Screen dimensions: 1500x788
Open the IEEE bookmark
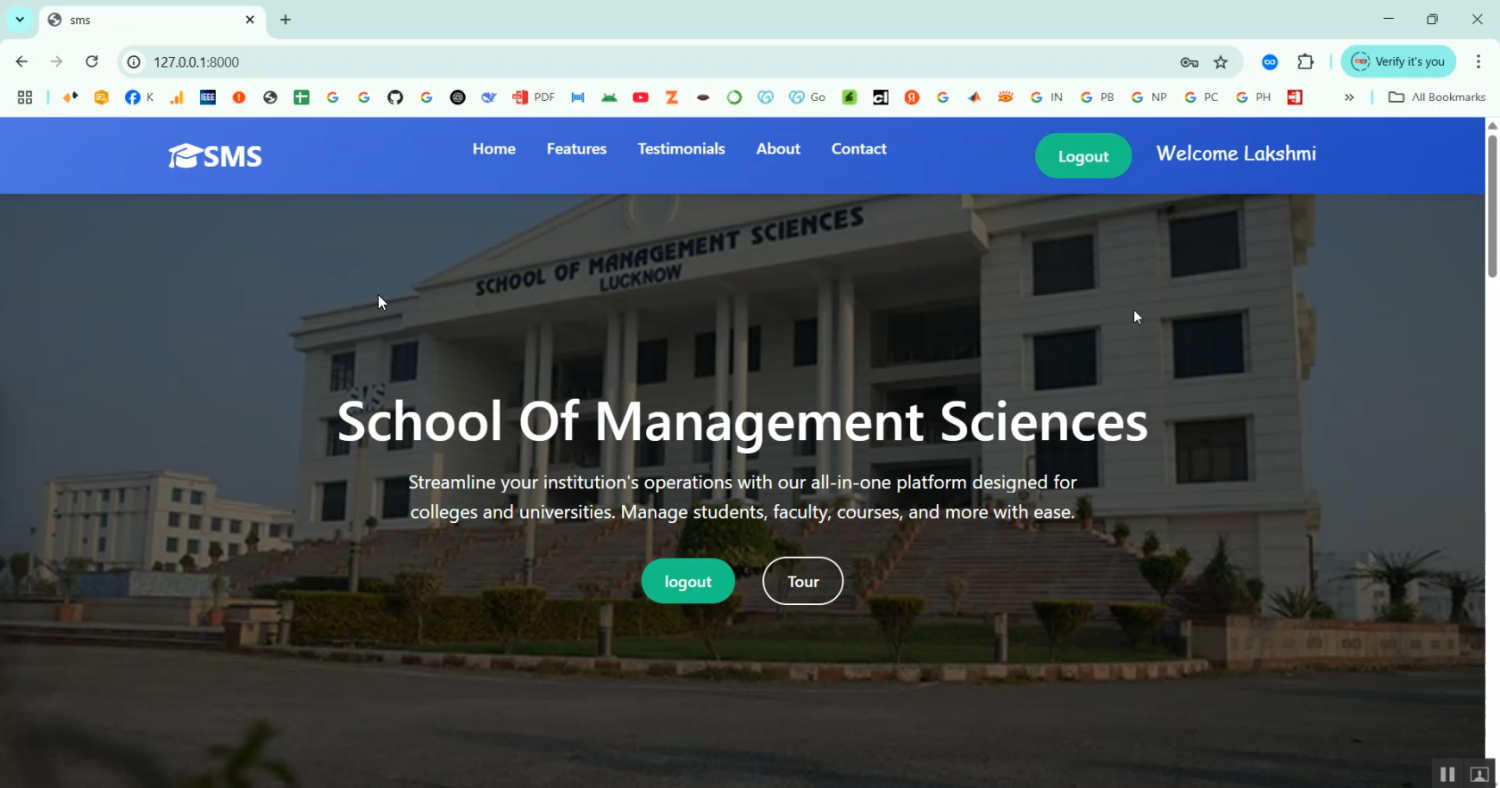[x=208, y=97]
